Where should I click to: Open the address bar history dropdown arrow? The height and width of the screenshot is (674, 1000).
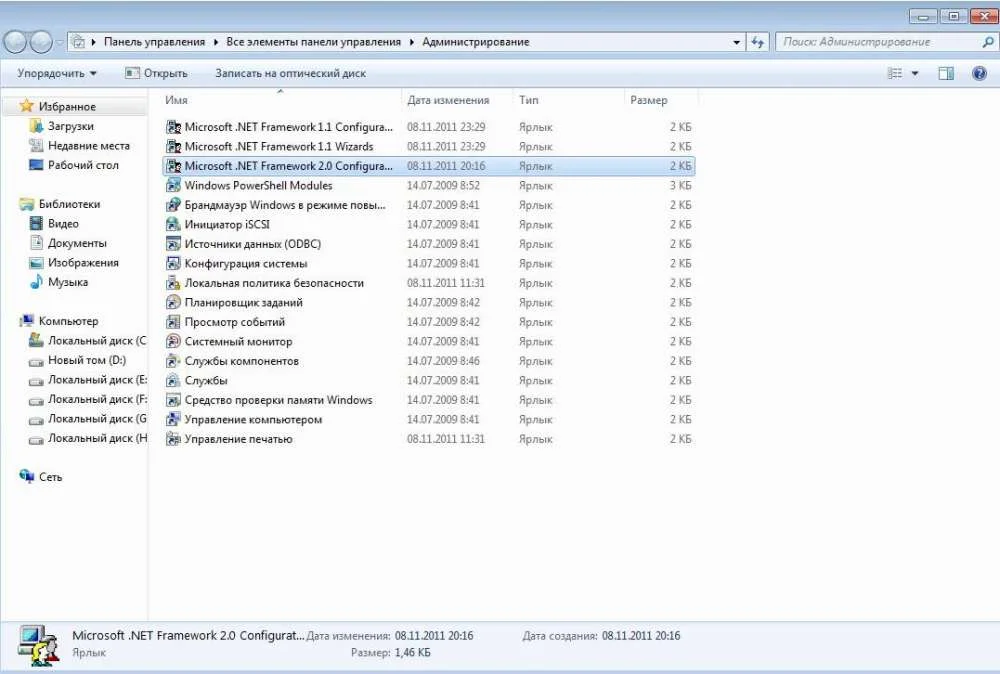(x=737, y=42)
